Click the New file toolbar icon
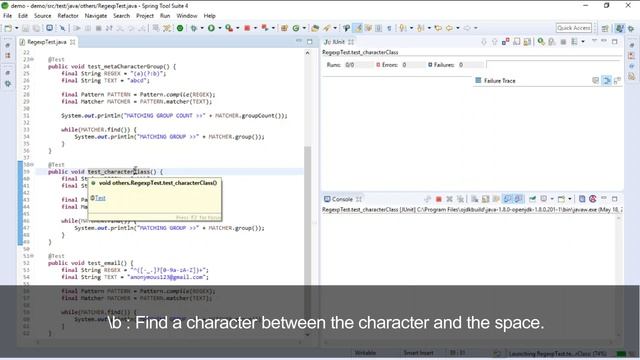 tap(7, 28)
